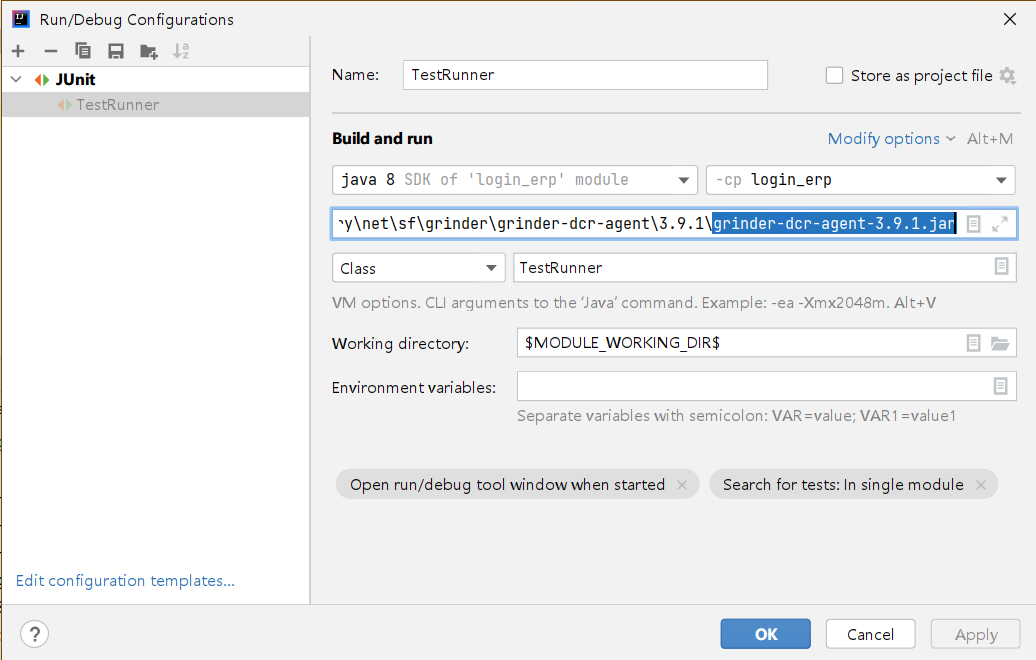This screenshot has width=1036, height=660.
Task: Remove the Search for tests option tag
Action: click(x=981, y=485)
